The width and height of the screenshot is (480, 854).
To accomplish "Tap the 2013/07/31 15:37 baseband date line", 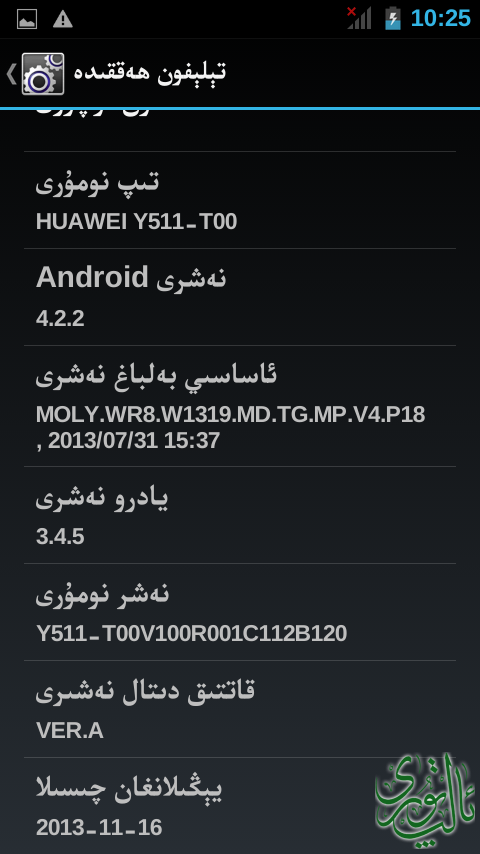I will [128, 440].
